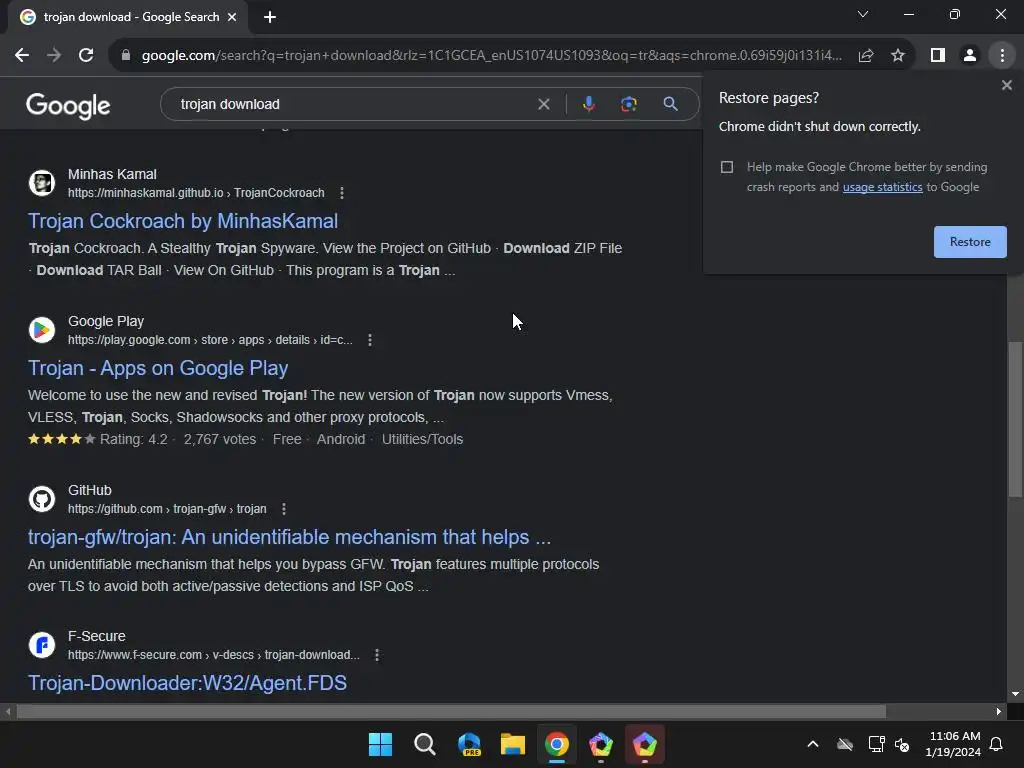1024x768 pixels.
Task: Open Trojan-Downloader:W32/Agent.FDS result
Action: click(x=187, y=682)
